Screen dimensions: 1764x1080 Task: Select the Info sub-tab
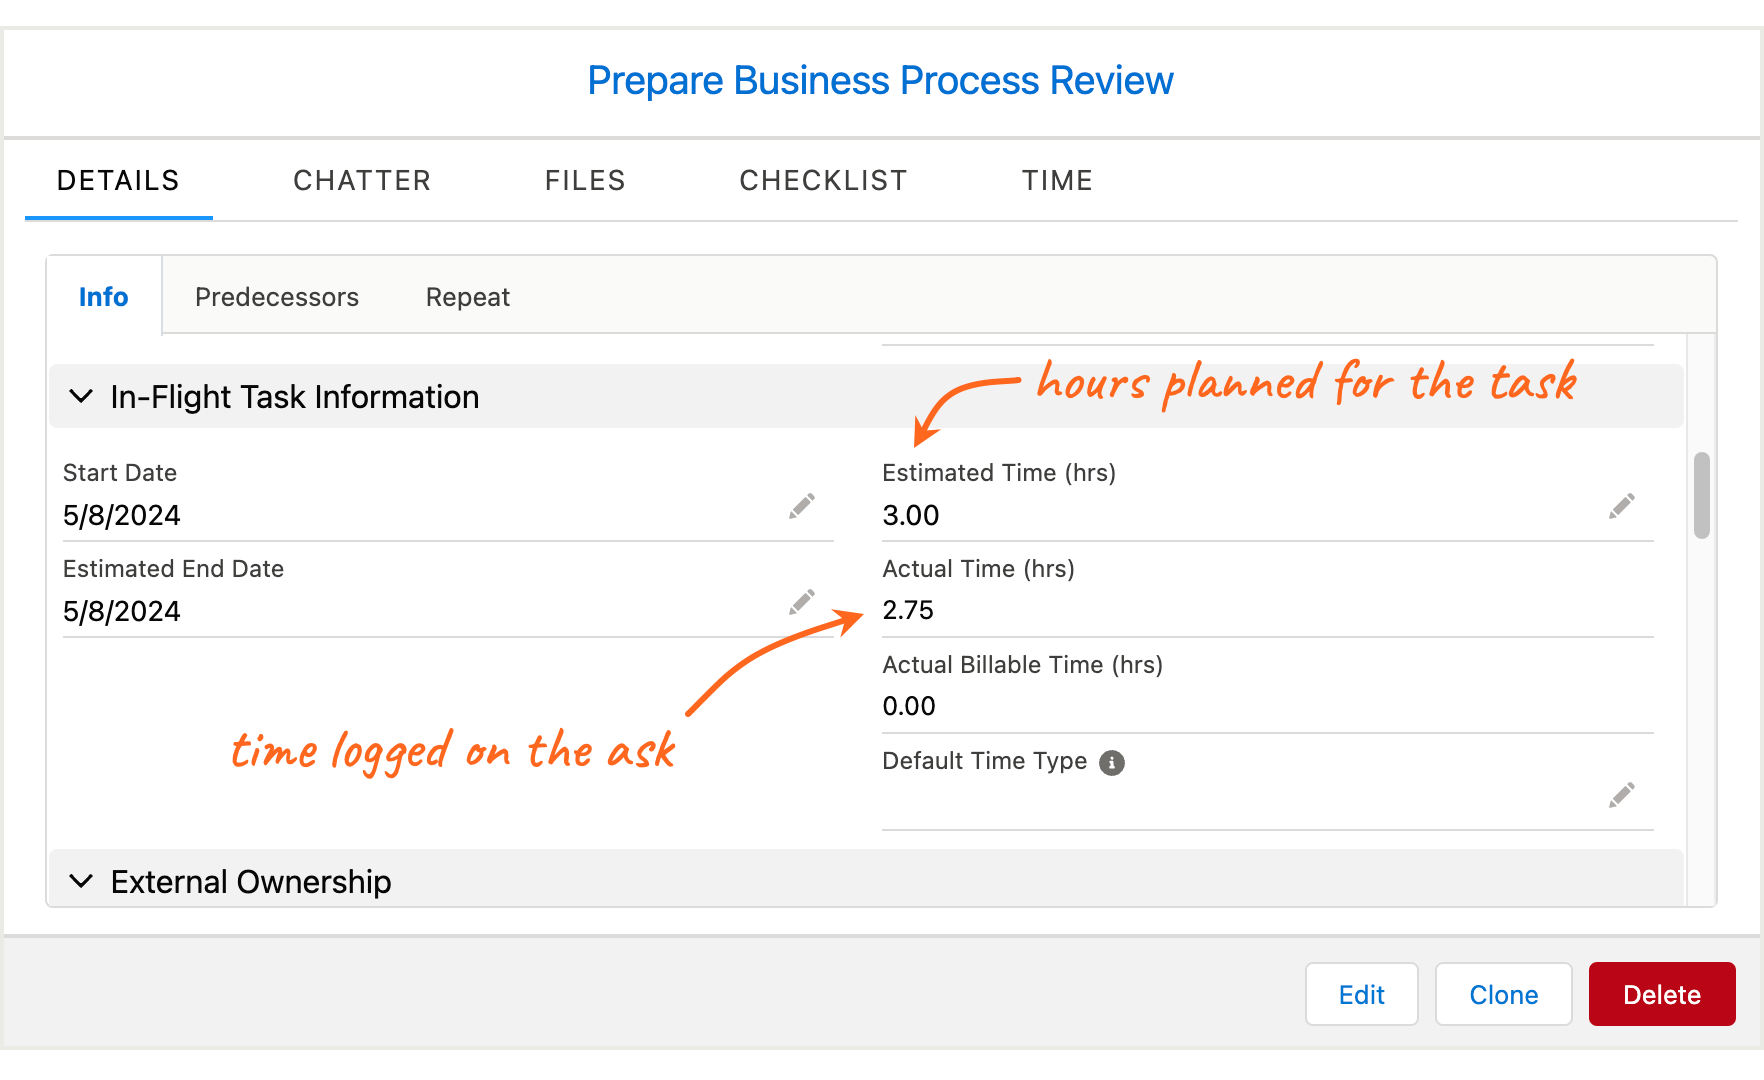coord(104,297)
